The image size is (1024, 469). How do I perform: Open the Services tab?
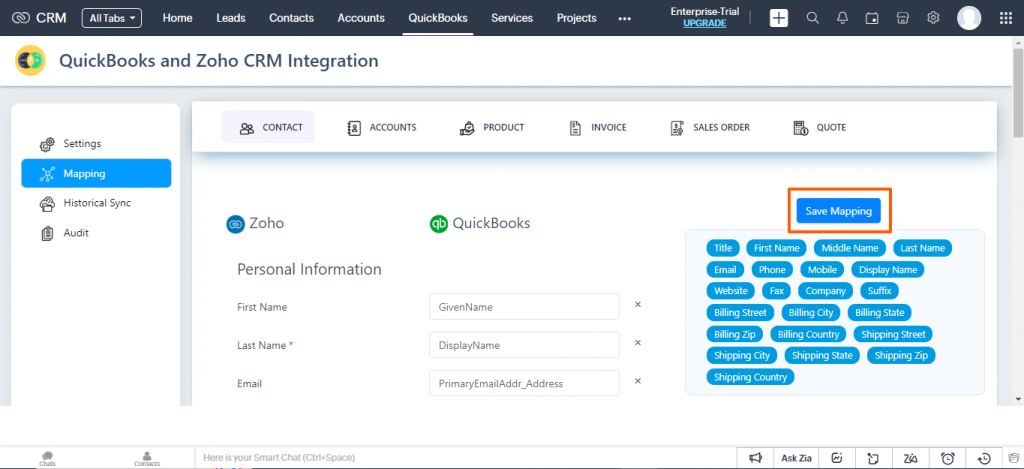pos(512,18)
